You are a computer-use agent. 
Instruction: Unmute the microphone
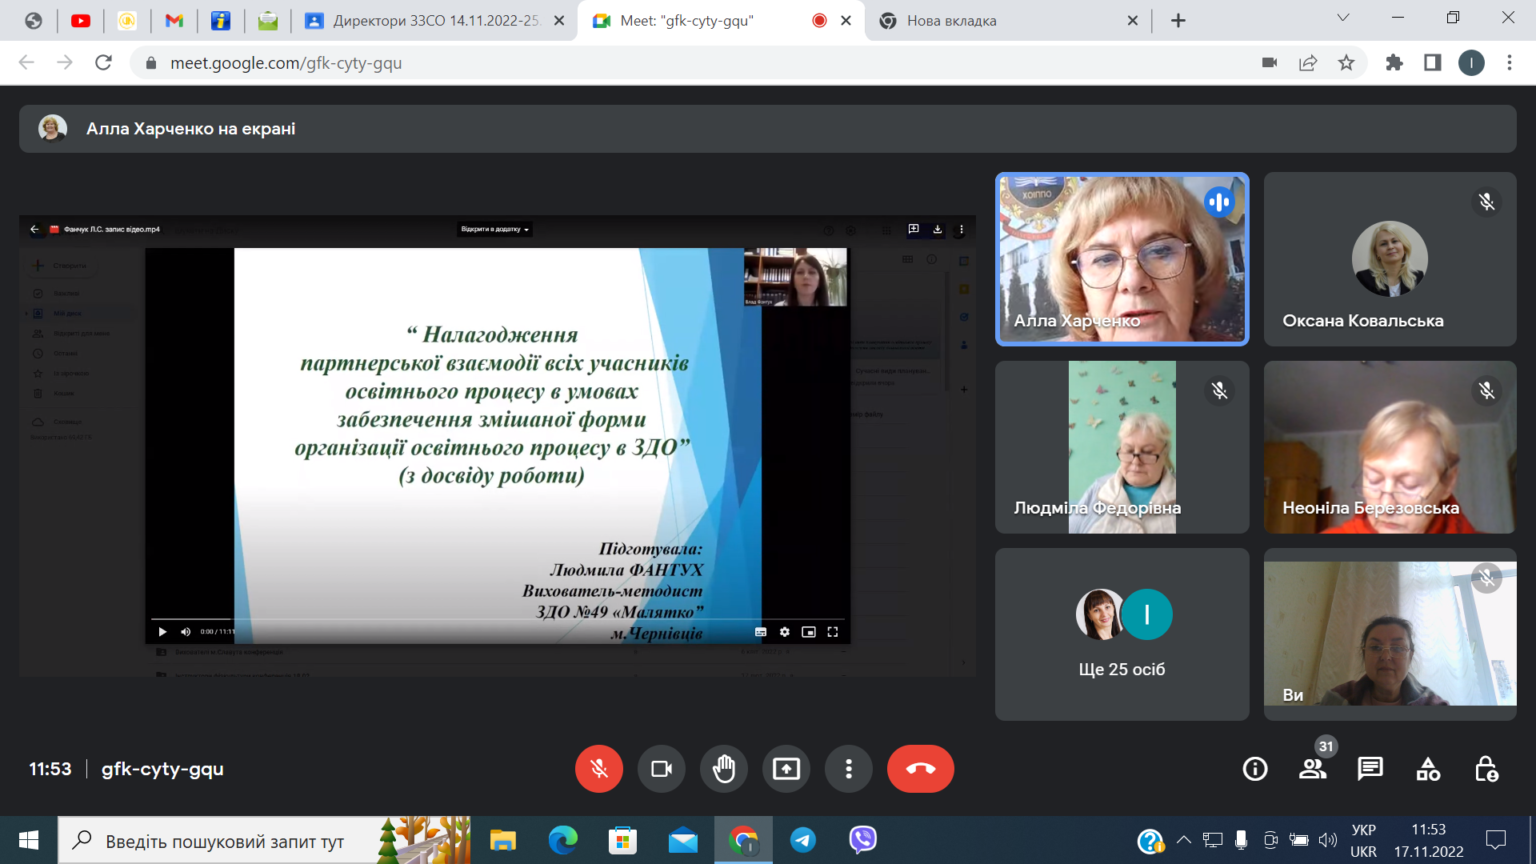tap(599, 769)
